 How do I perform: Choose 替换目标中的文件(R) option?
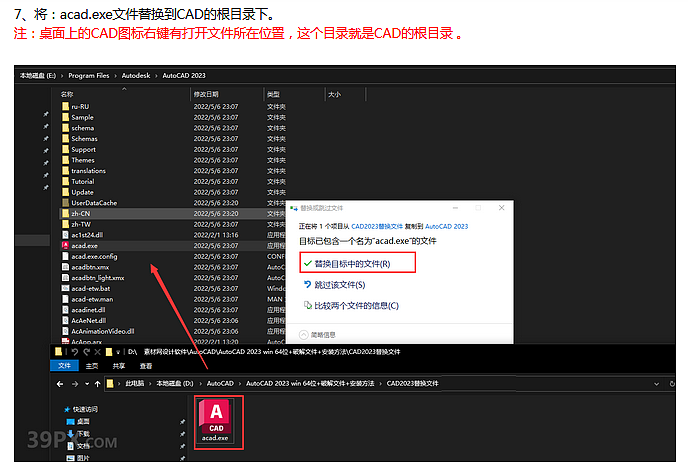(x=357, y=263)
